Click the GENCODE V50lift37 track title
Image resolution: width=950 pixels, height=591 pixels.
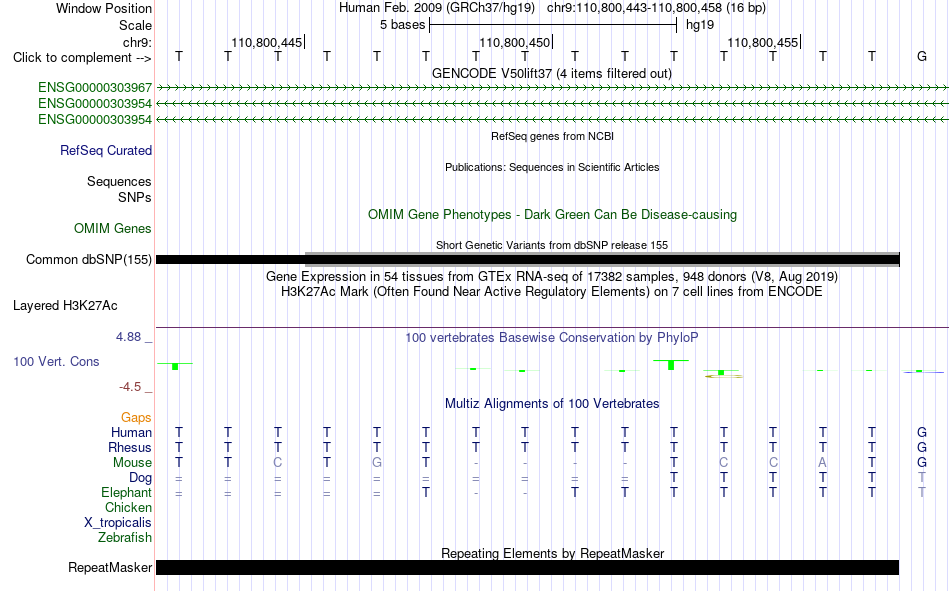[x=551, y=73]
